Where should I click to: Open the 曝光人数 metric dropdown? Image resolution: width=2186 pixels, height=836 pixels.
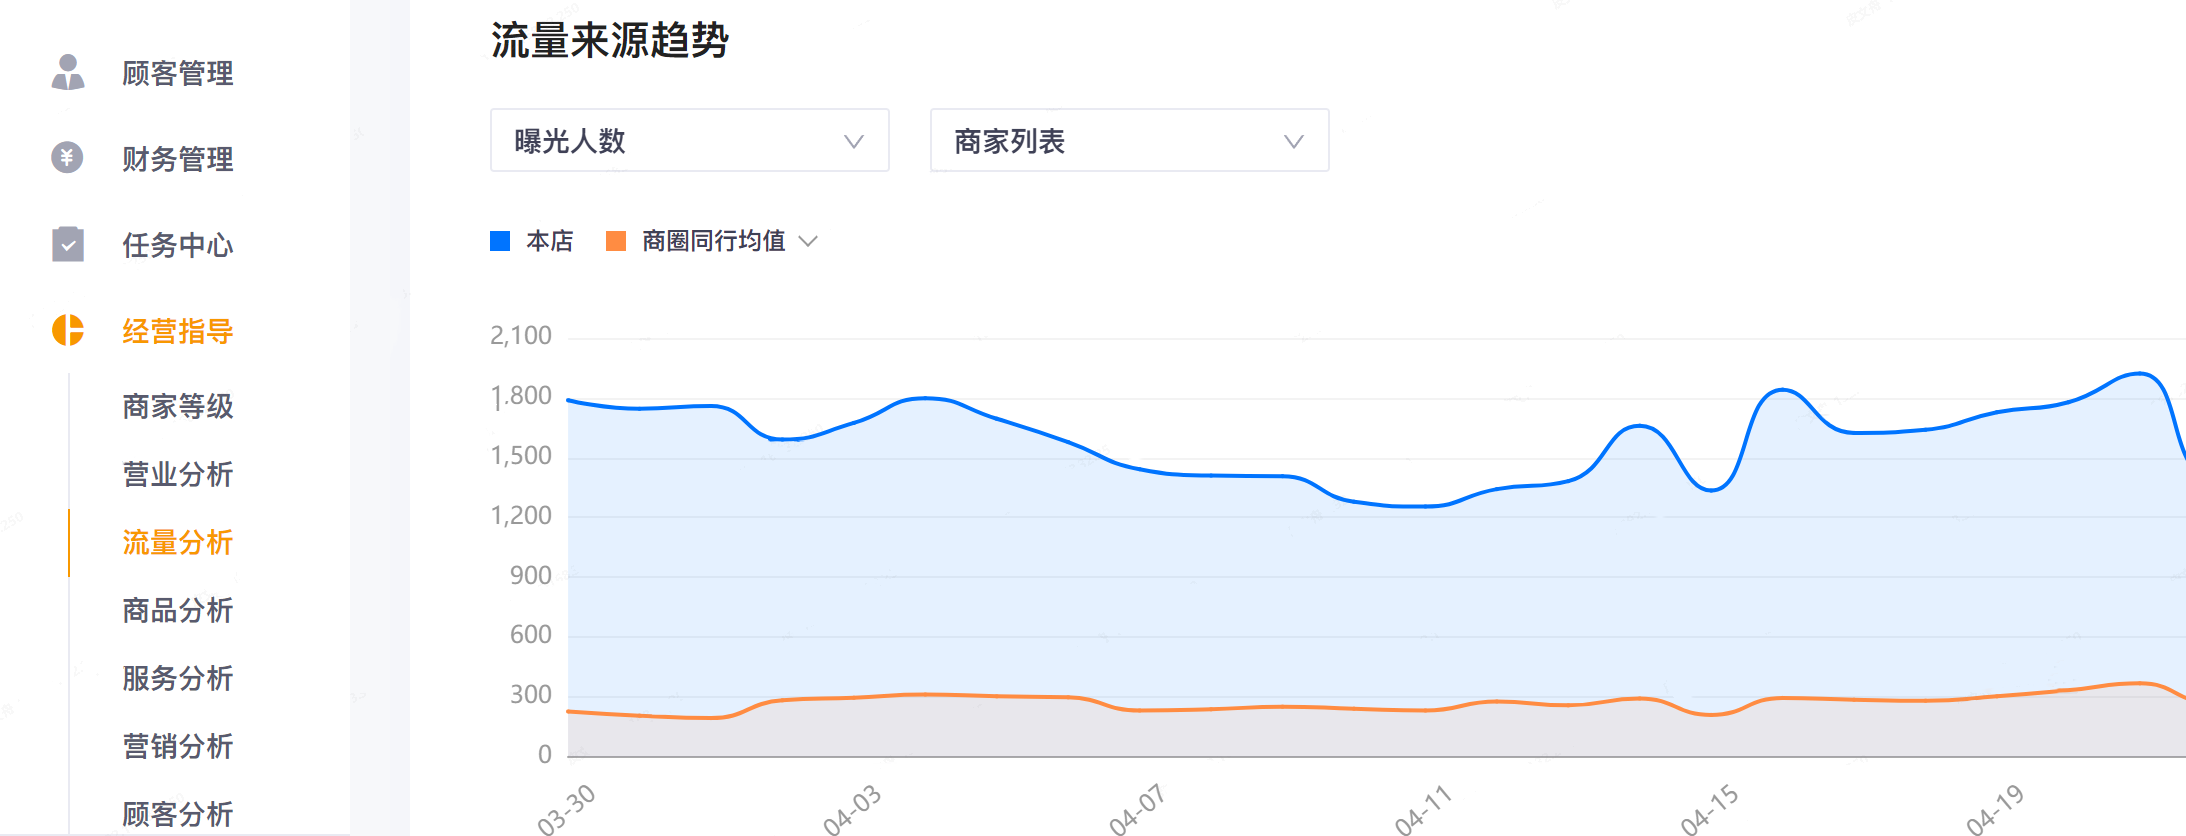(689, 141)
